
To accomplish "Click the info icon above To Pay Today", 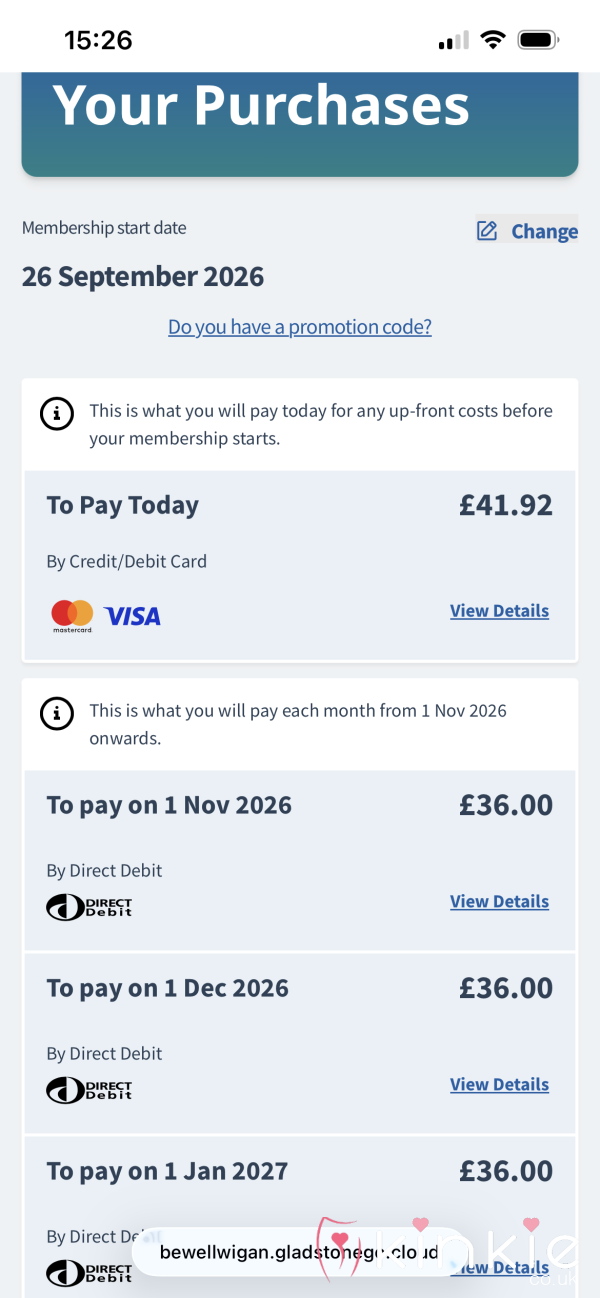I will [x=56, y=413].
